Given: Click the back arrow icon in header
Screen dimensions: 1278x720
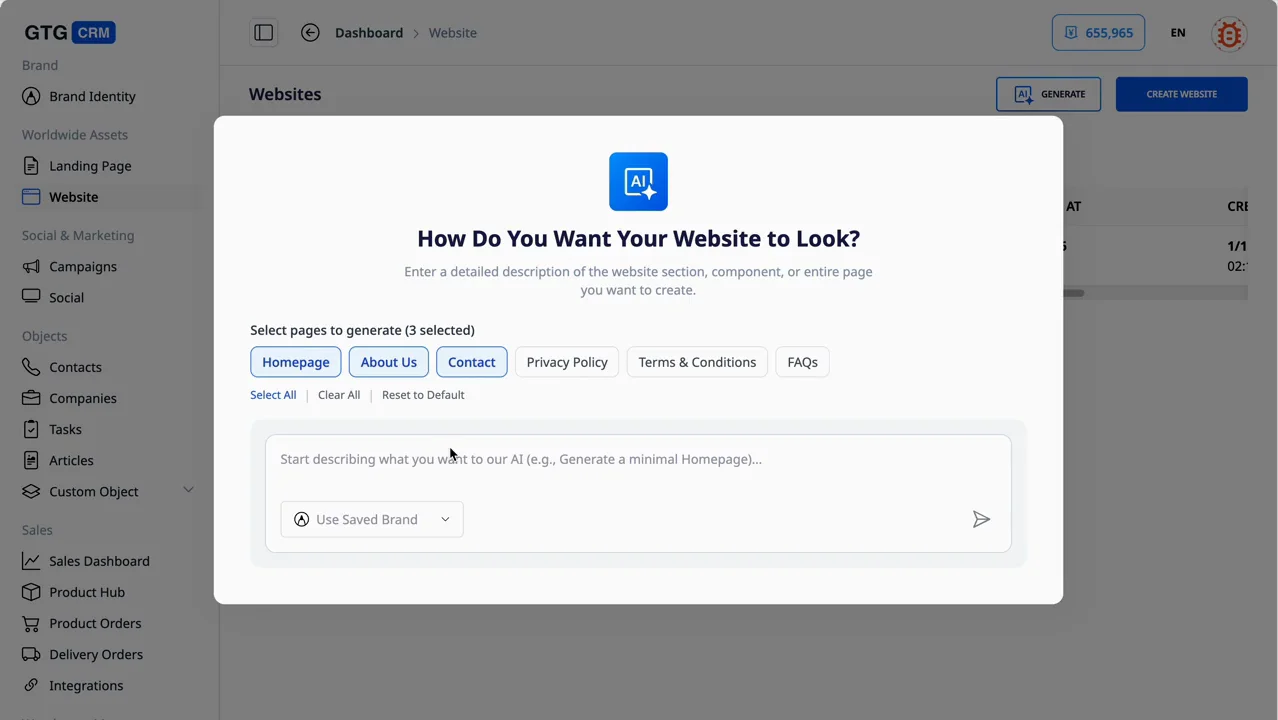Looking at the screenshot, I should point(310,33).
